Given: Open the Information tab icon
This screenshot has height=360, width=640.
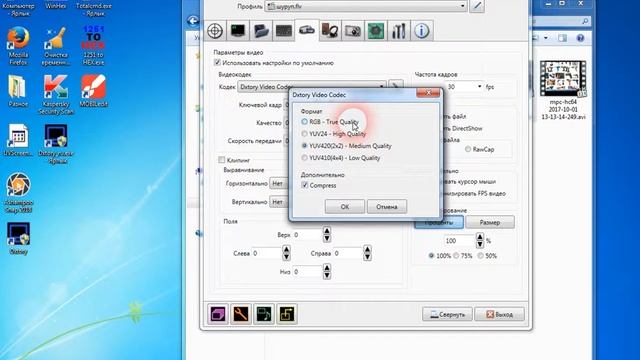Looking at the screenshot, I should 422,31.
